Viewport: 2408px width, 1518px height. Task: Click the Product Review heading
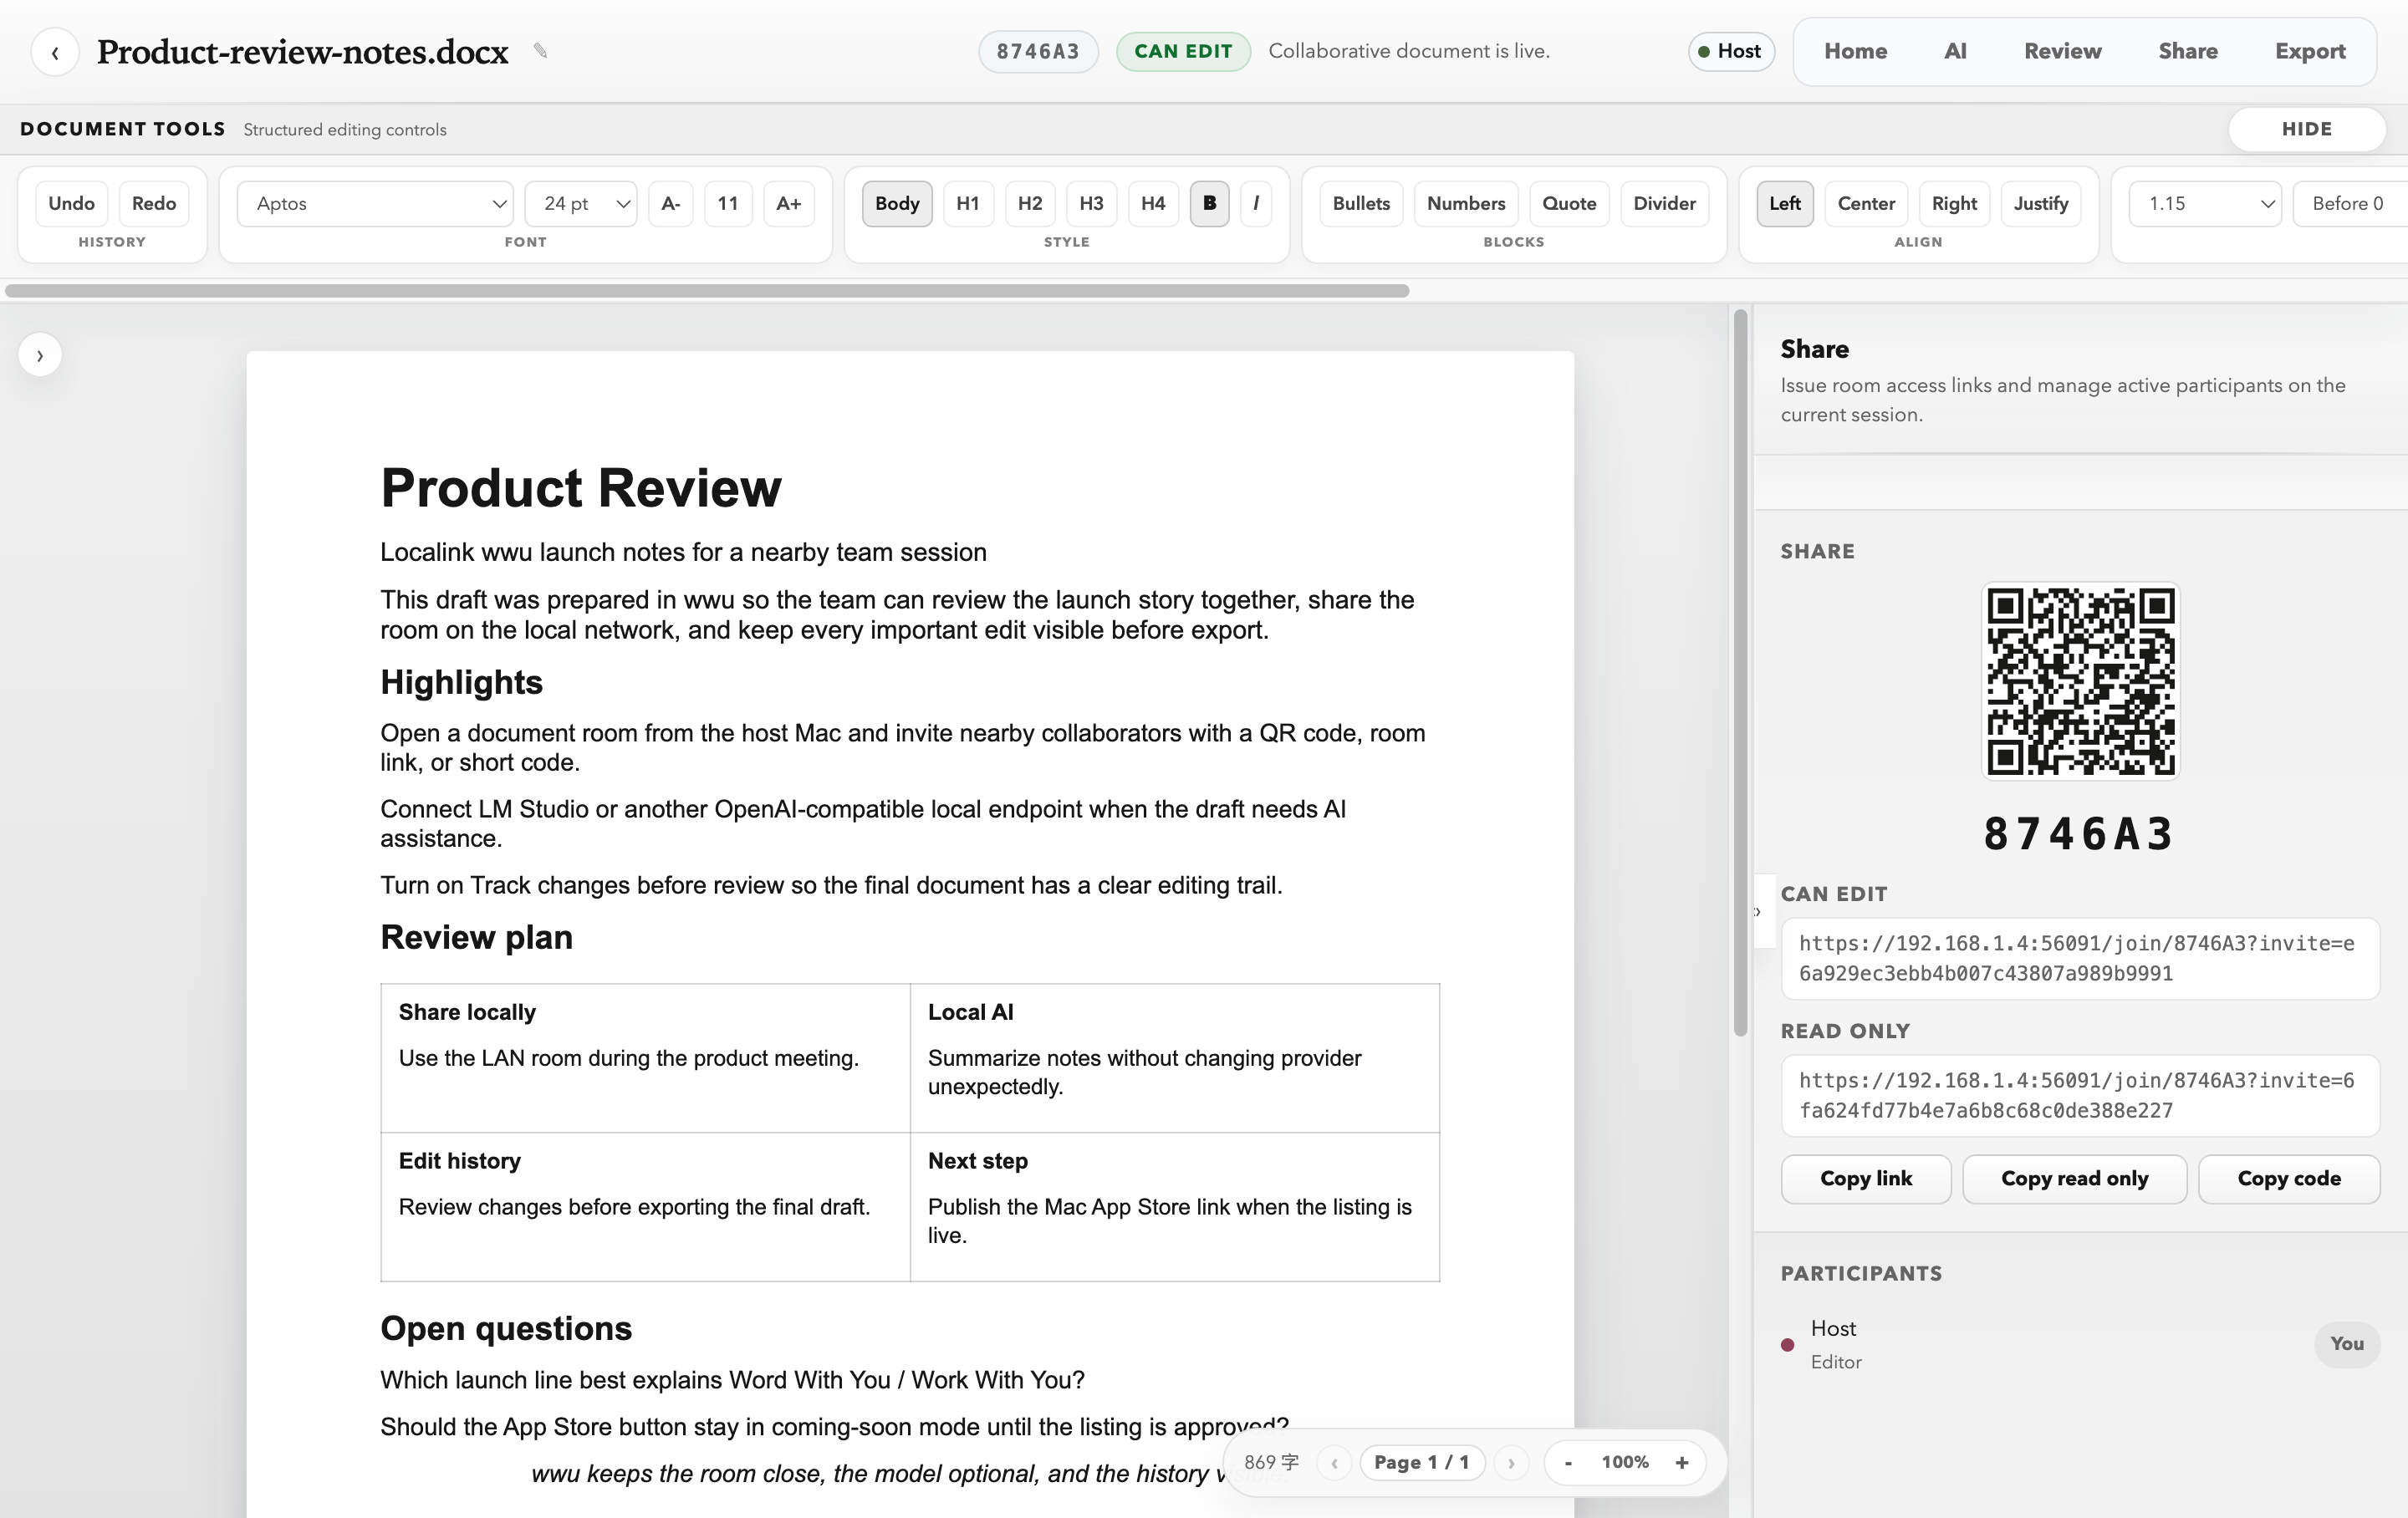[x=581, y=488]
